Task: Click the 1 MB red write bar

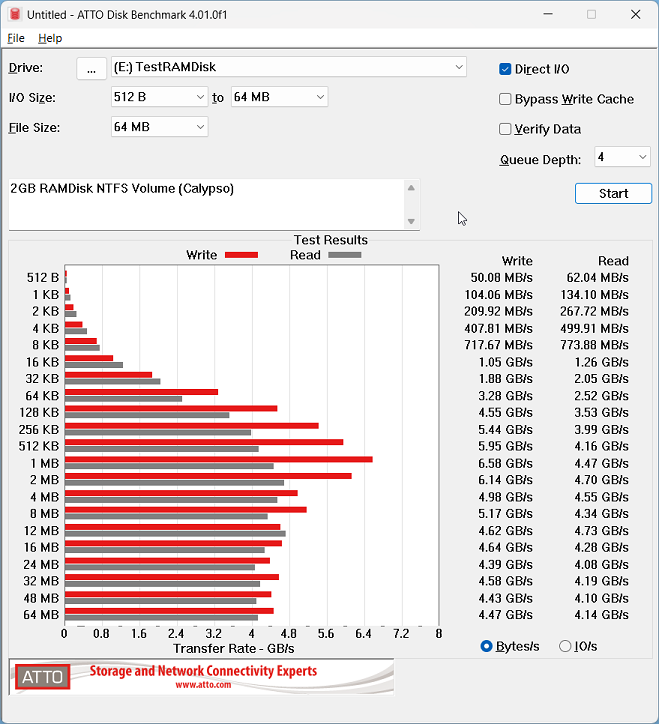Action: tap(218, 459)
